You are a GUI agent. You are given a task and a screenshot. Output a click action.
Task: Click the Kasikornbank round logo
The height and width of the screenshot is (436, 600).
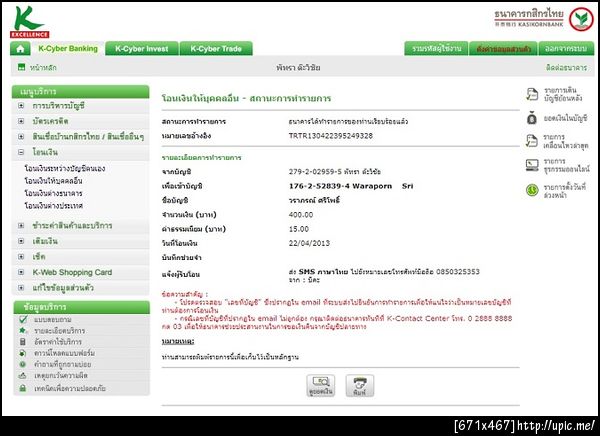click(x=581, y=19)
